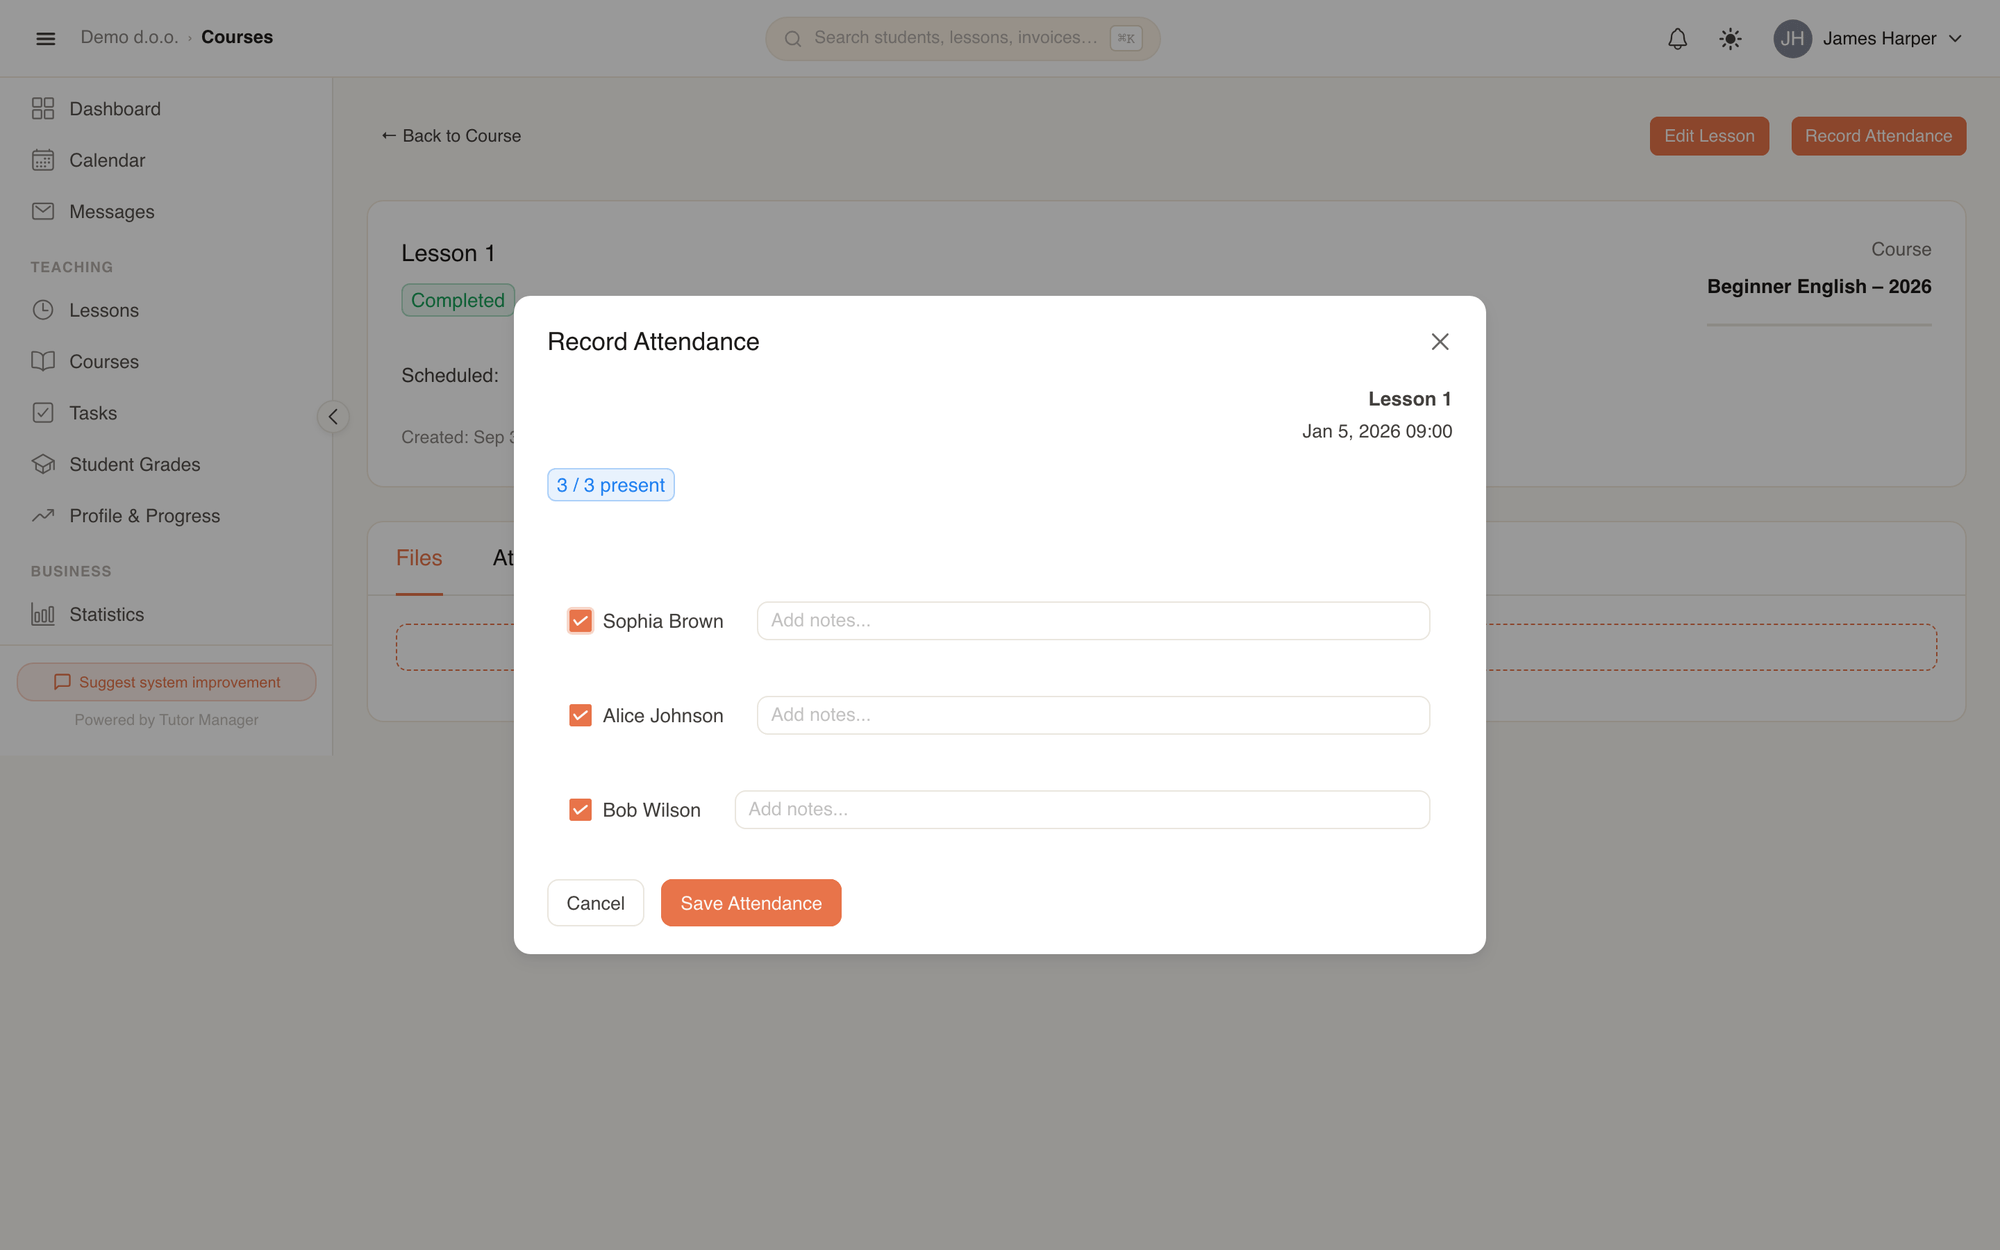Click the Calendar icon in sidebar
This screenshot has width=2000, height=1250.
coord(43,160)
